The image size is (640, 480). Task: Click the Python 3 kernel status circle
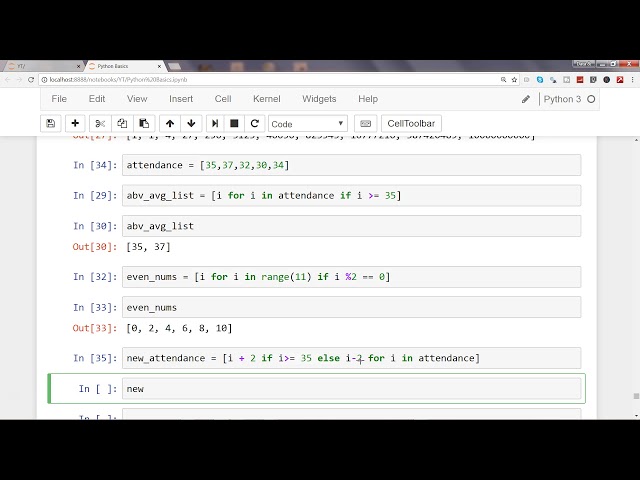[x=591, y=99]
